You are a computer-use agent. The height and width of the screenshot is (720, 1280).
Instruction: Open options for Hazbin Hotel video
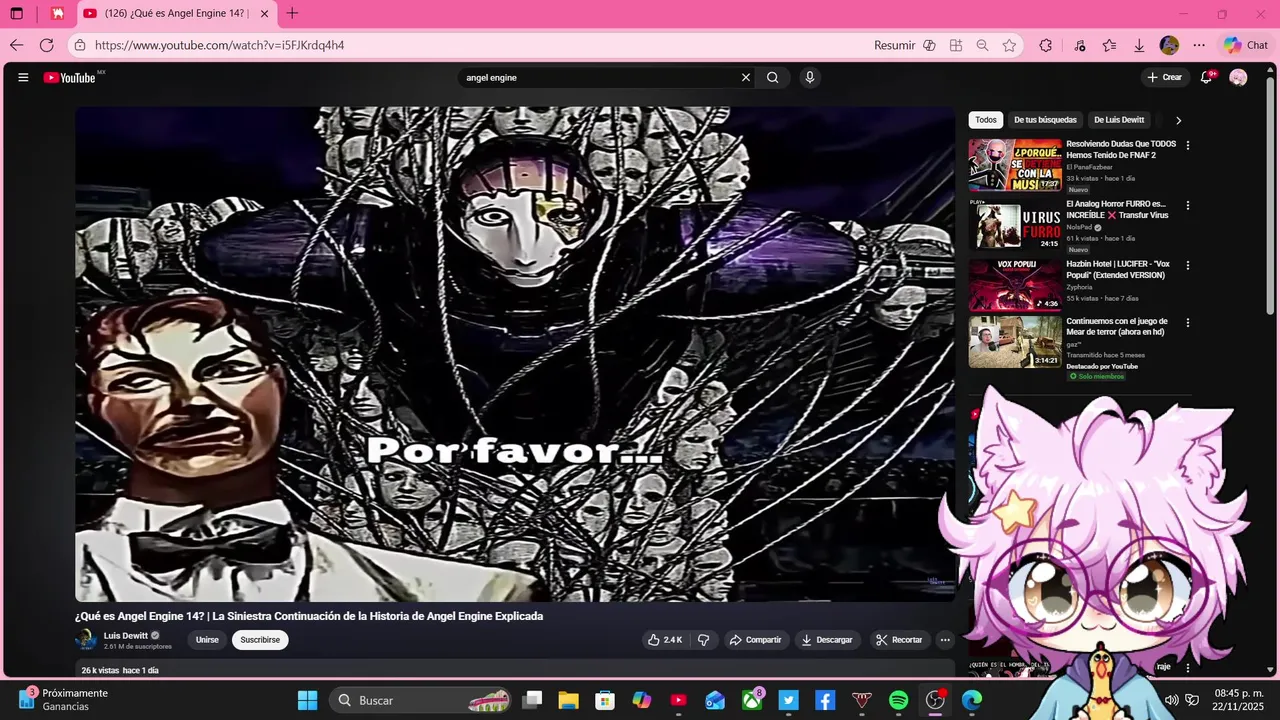pos(1188,265)
